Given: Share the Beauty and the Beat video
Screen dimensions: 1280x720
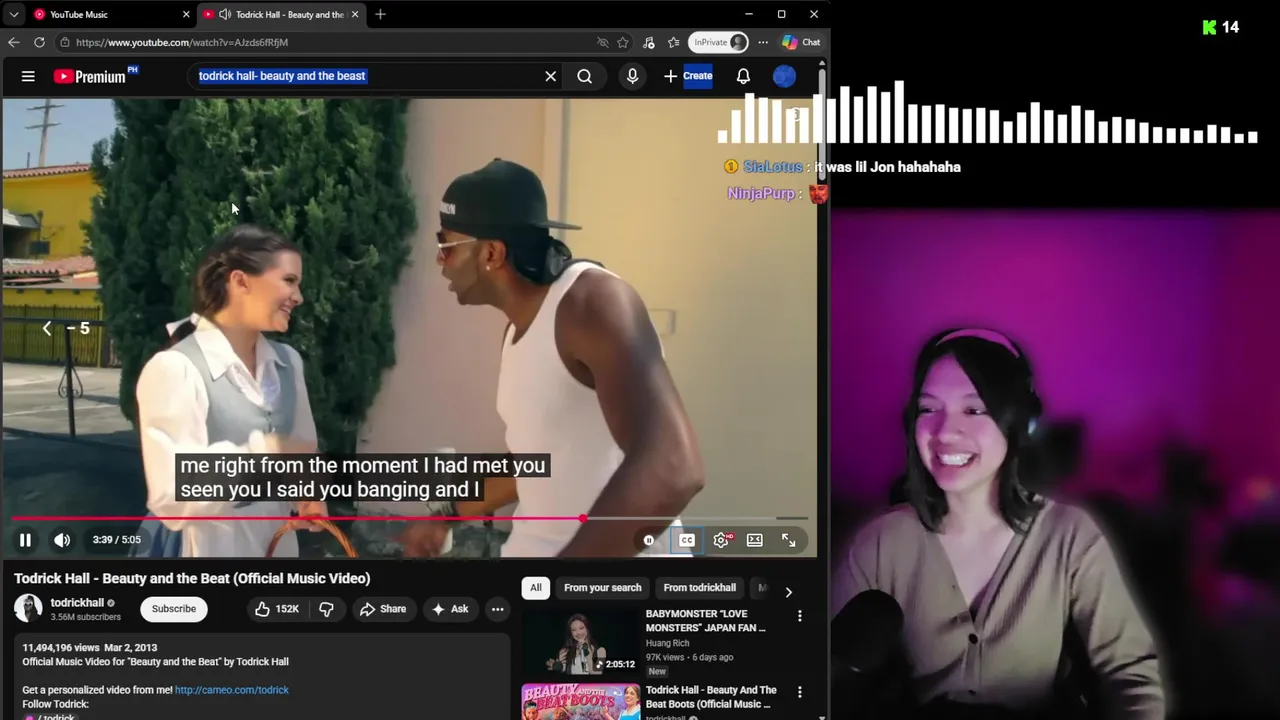Looking at the screenshot, I should (383, 609).
